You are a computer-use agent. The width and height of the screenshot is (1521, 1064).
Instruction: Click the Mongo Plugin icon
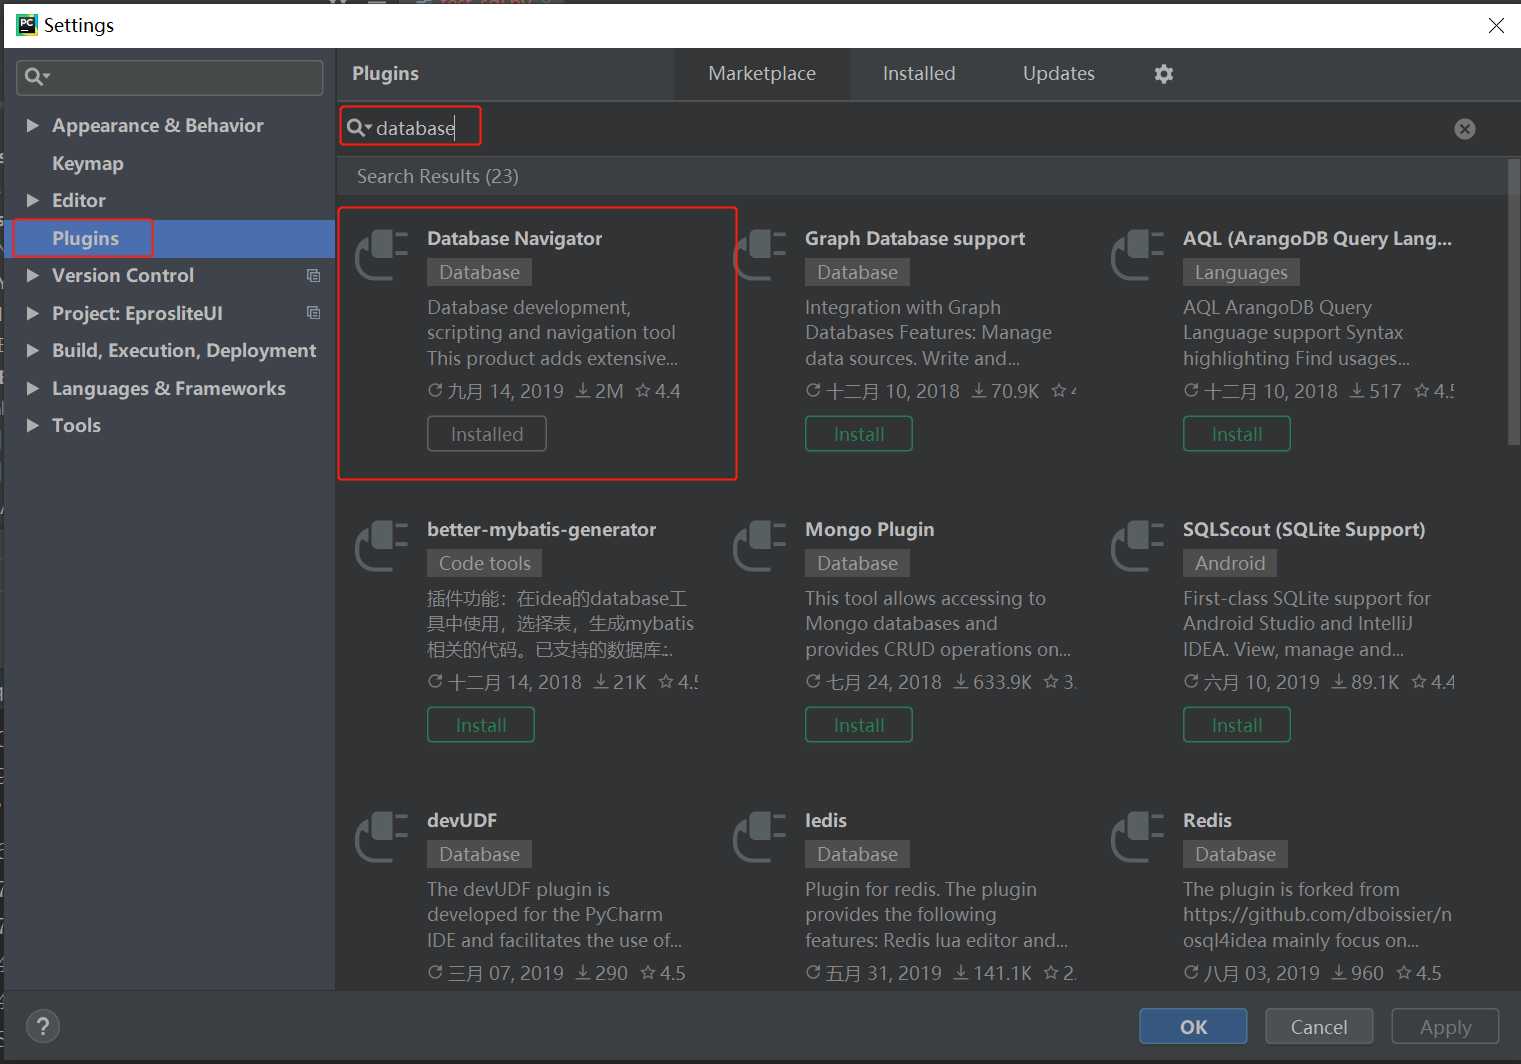[x=760, y=546]
